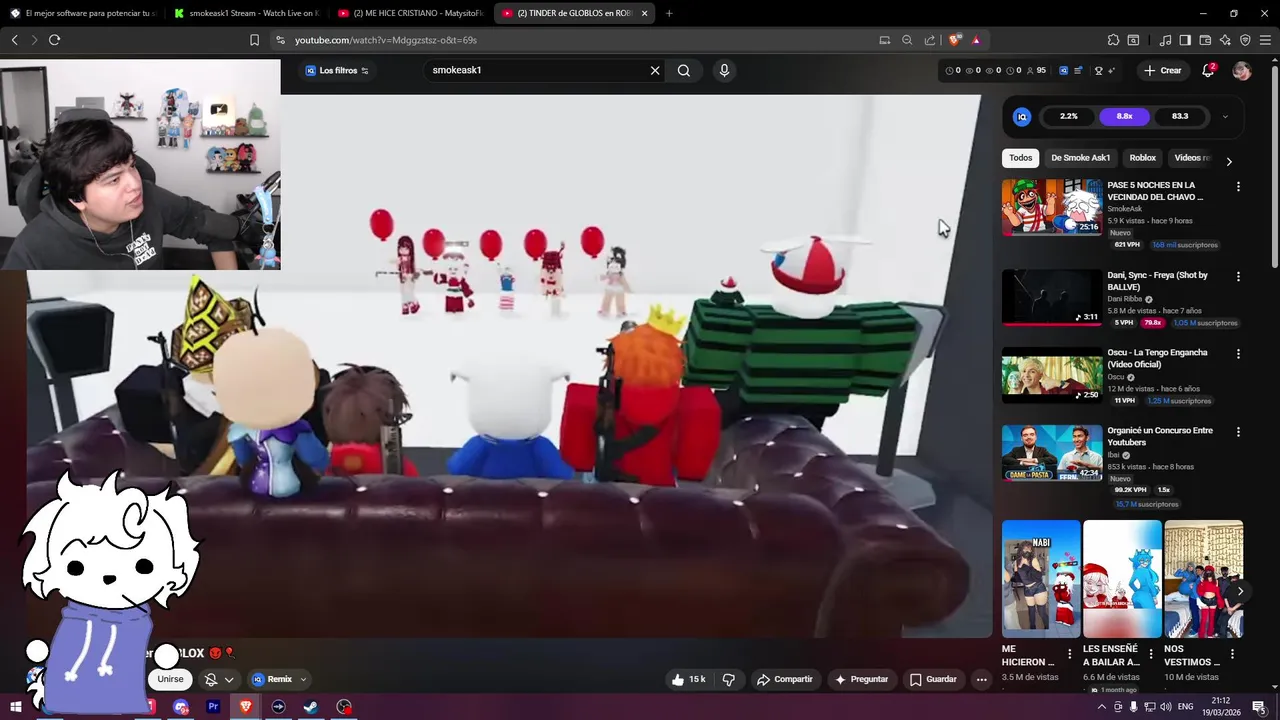Reload the current YouTube page
1280x720 pixels.
tap(54, 40)
